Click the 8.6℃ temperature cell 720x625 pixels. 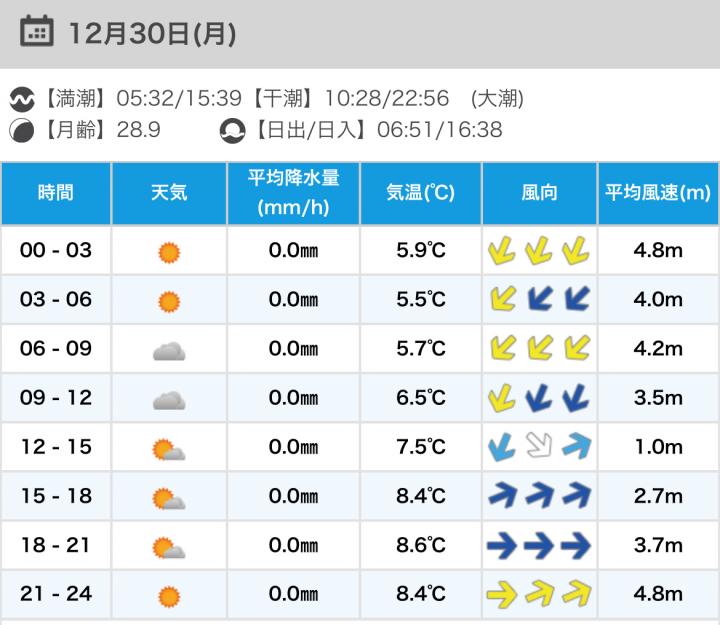420,545
